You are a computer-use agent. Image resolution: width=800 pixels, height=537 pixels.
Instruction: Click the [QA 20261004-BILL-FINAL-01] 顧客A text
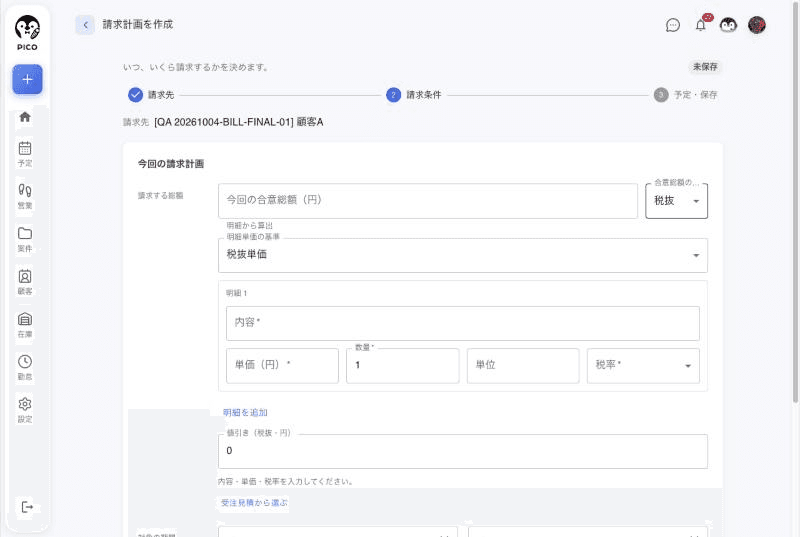pos(239,122)
